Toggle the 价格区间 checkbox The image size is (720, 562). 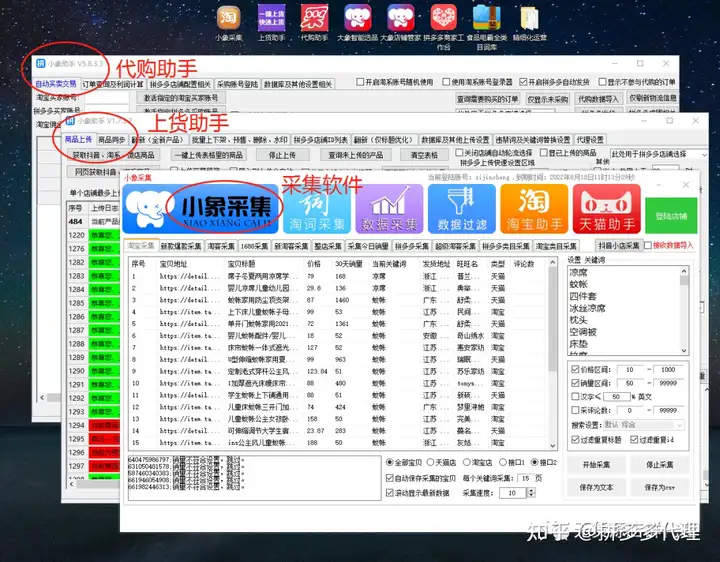[x=575, y=369]
